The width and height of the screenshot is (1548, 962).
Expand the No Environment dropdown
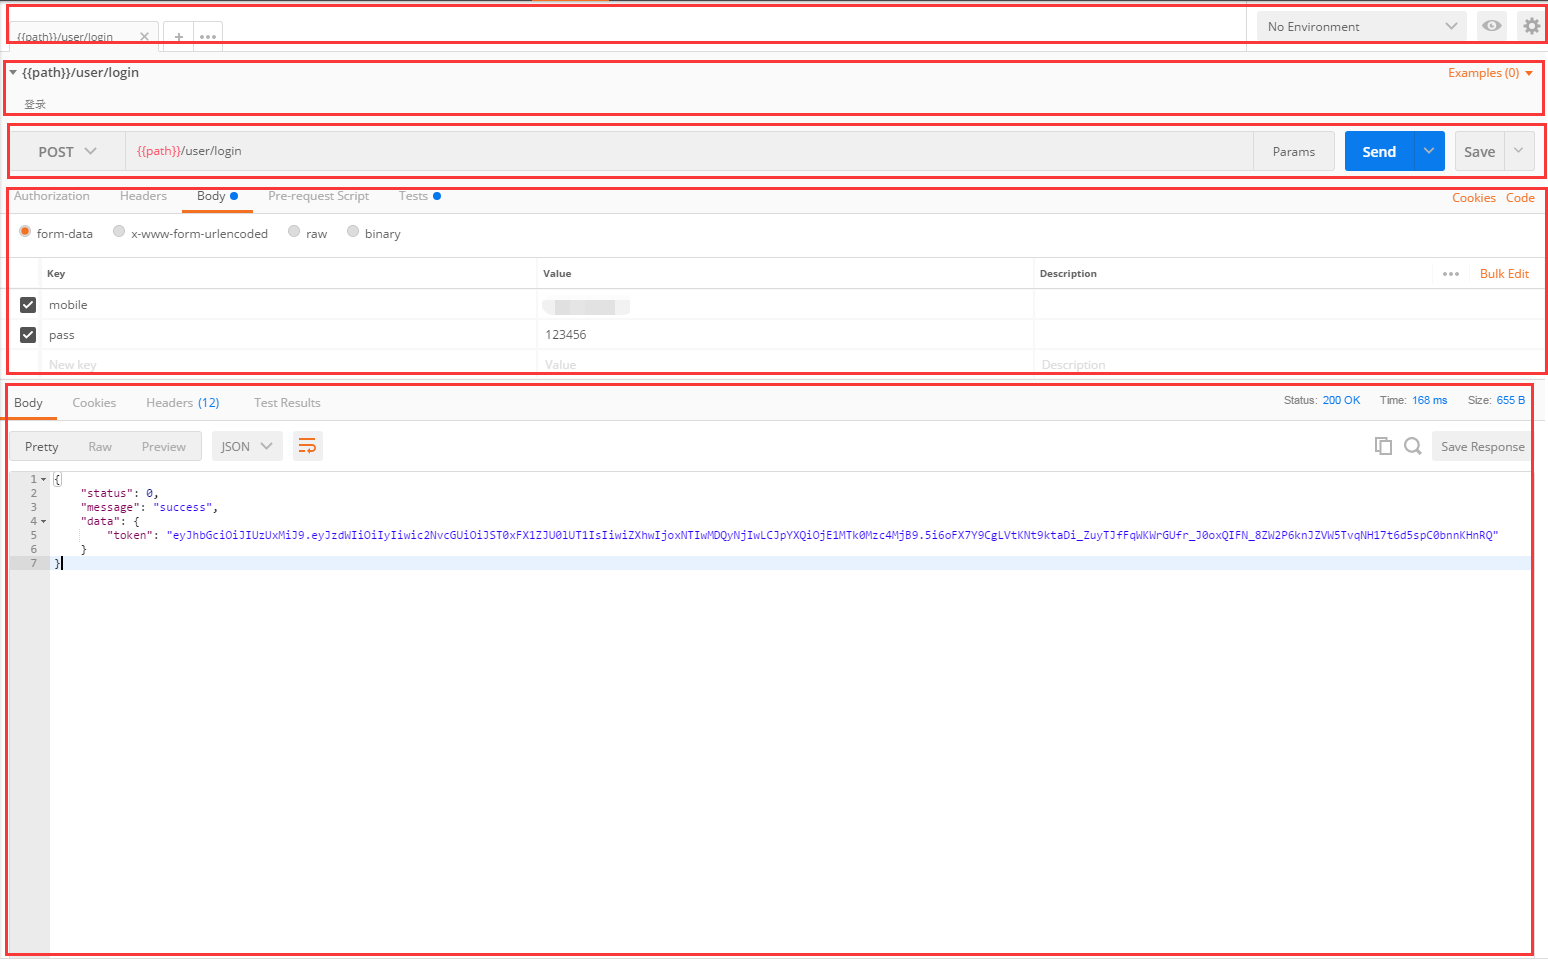point(1361,27)
